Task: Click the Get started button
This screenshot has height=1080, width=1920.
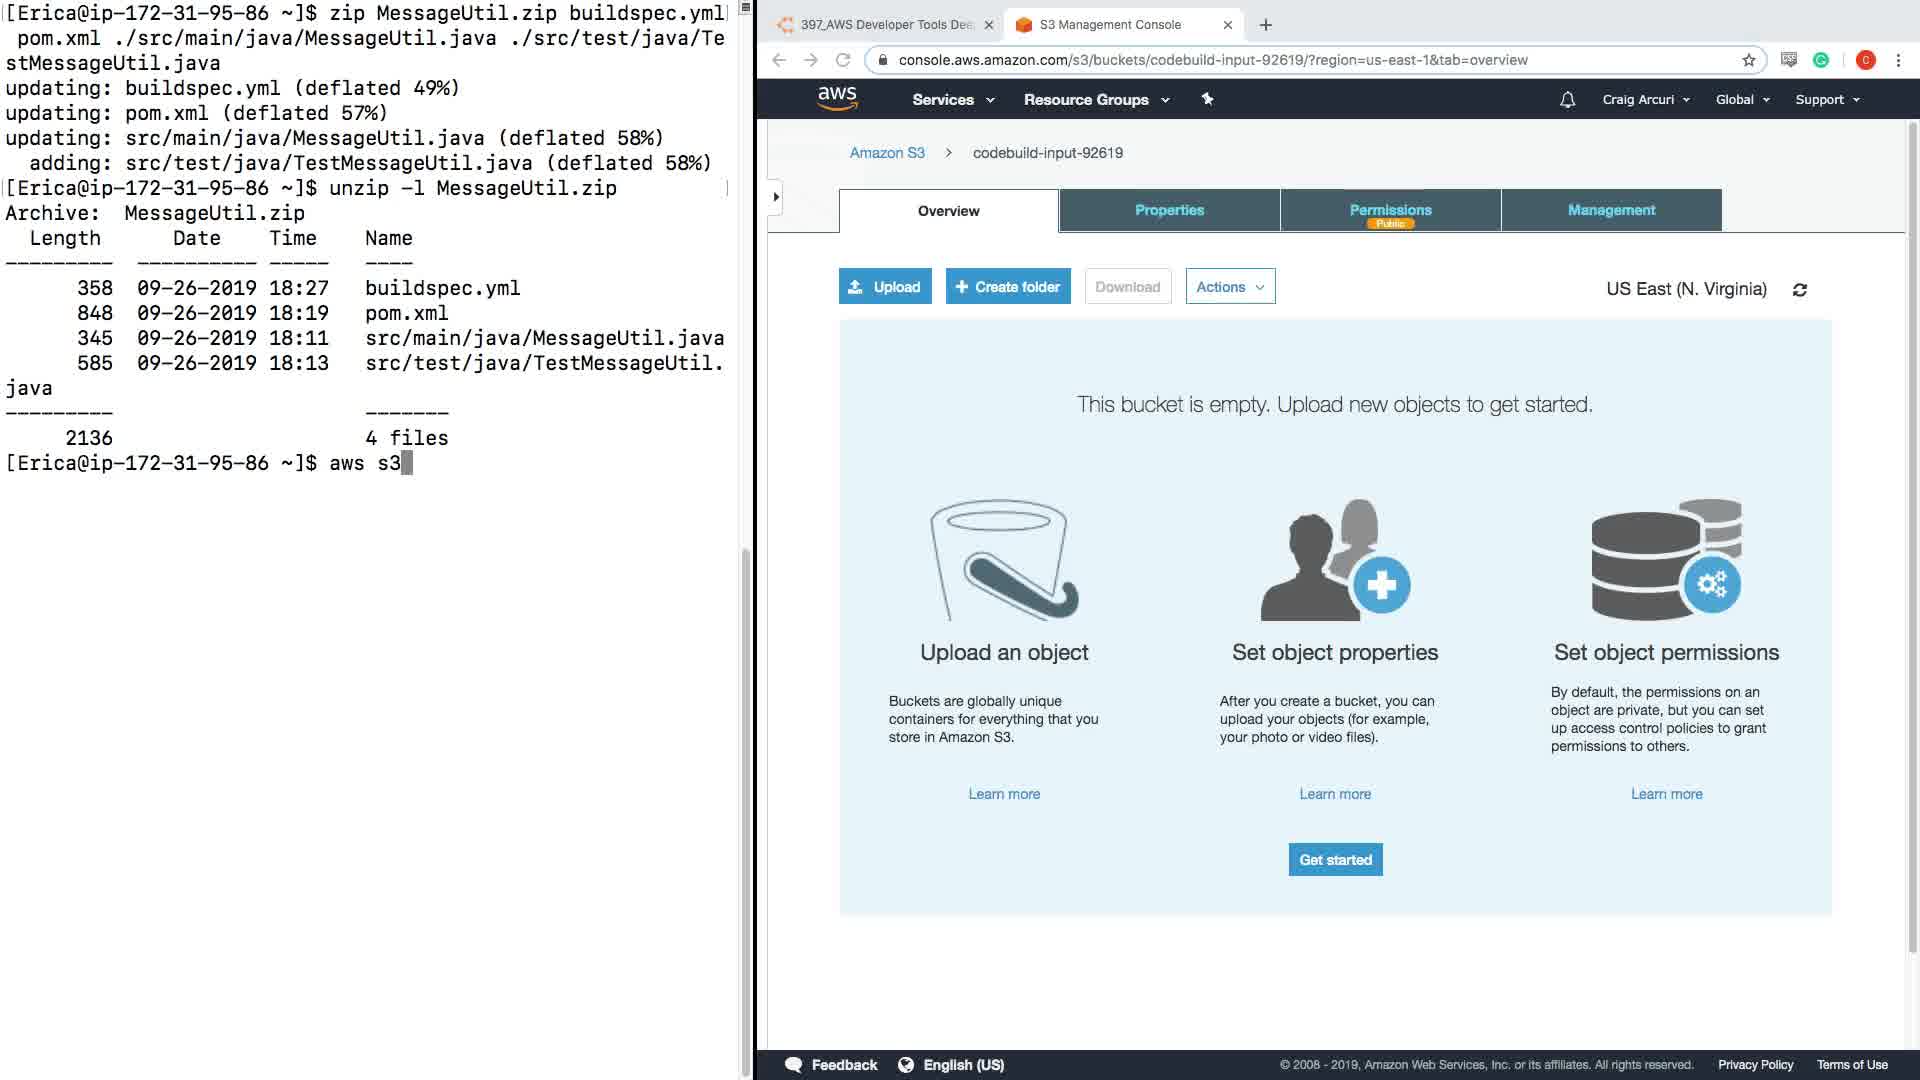Action: click(1335, 860)
